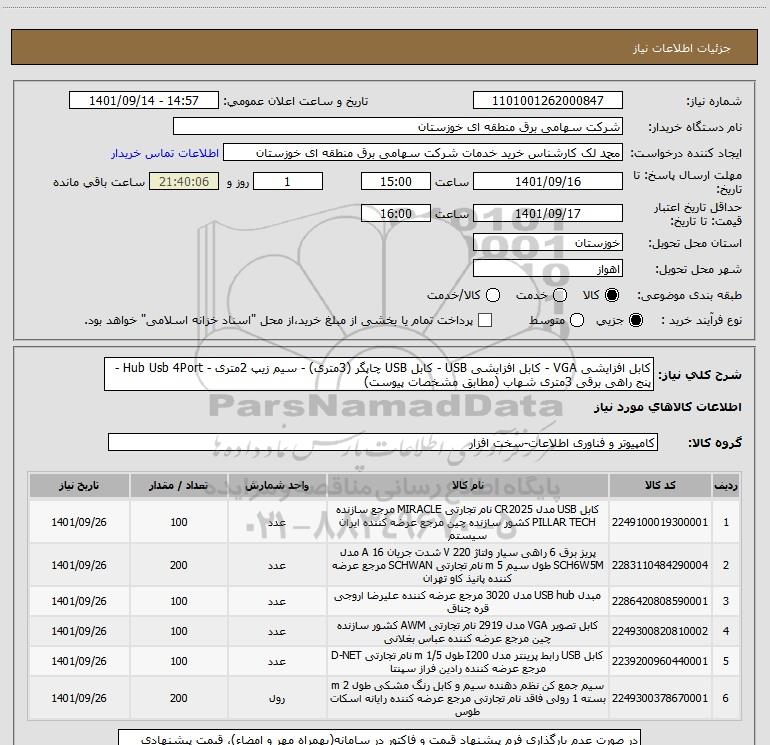770x745 pixels.
Task: Select the جزیی purchase process option
Action: [x=614, y=320]
